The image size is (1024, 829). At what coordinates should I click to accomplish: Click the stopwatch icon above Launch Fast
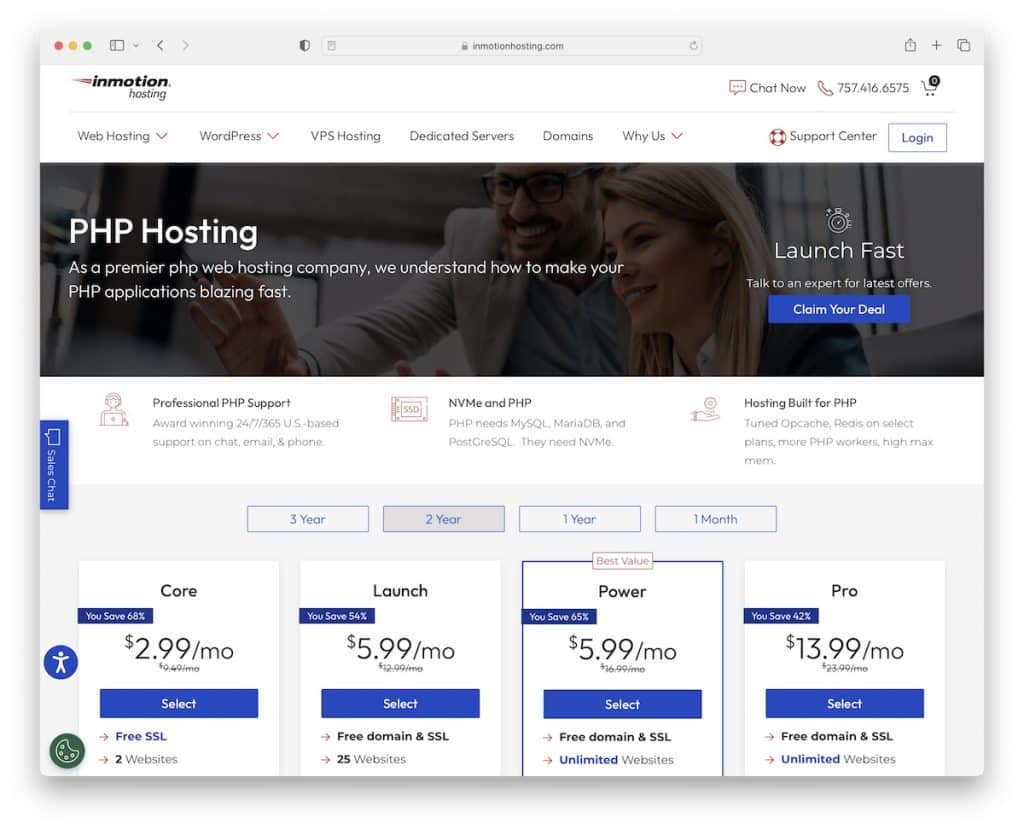pos(839,220)
